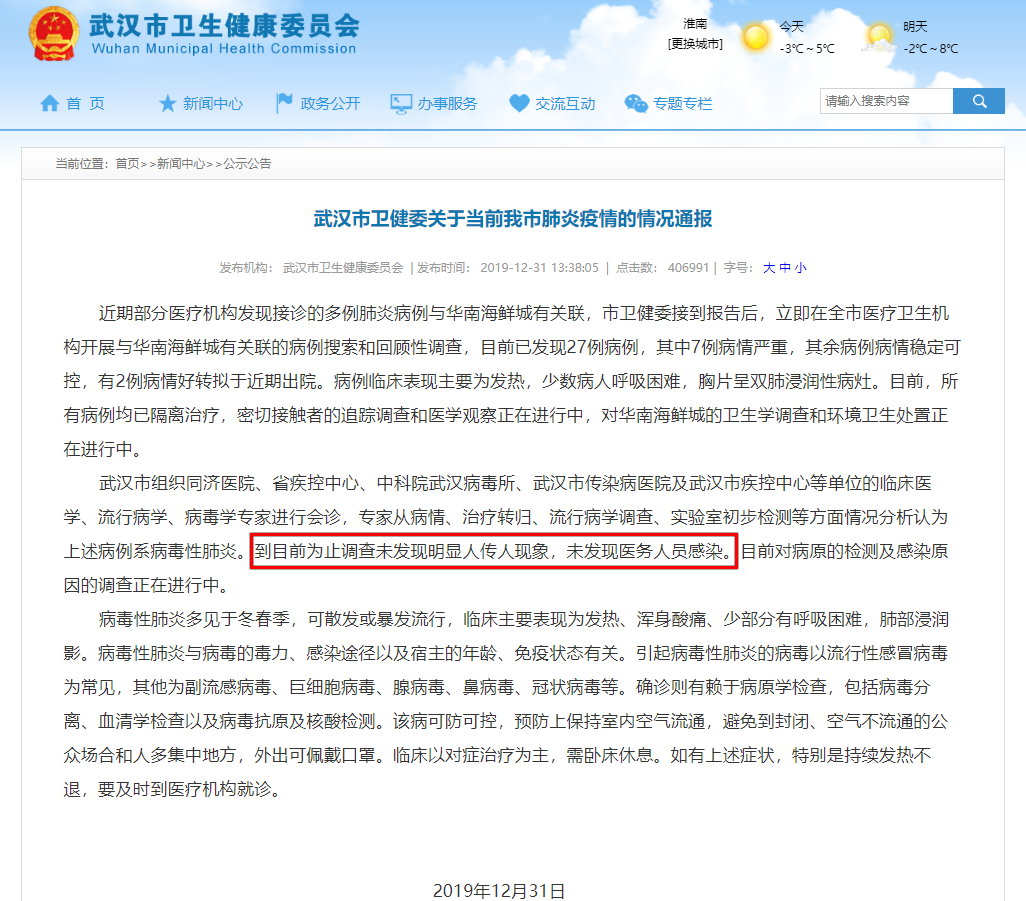Set the font size to 中
This screenshot has height=901, width=1026.
pos(785,268)
